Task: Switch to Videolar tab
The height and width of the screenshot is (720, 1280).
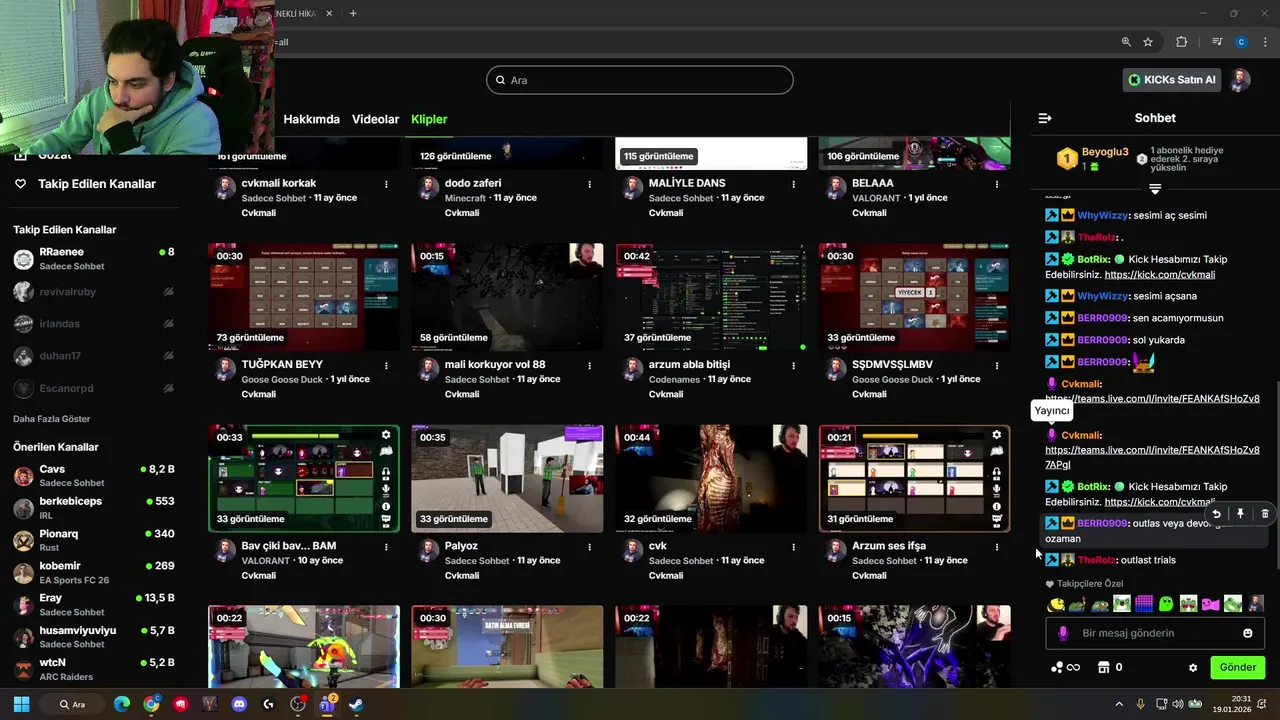Action: click(375, 119)
